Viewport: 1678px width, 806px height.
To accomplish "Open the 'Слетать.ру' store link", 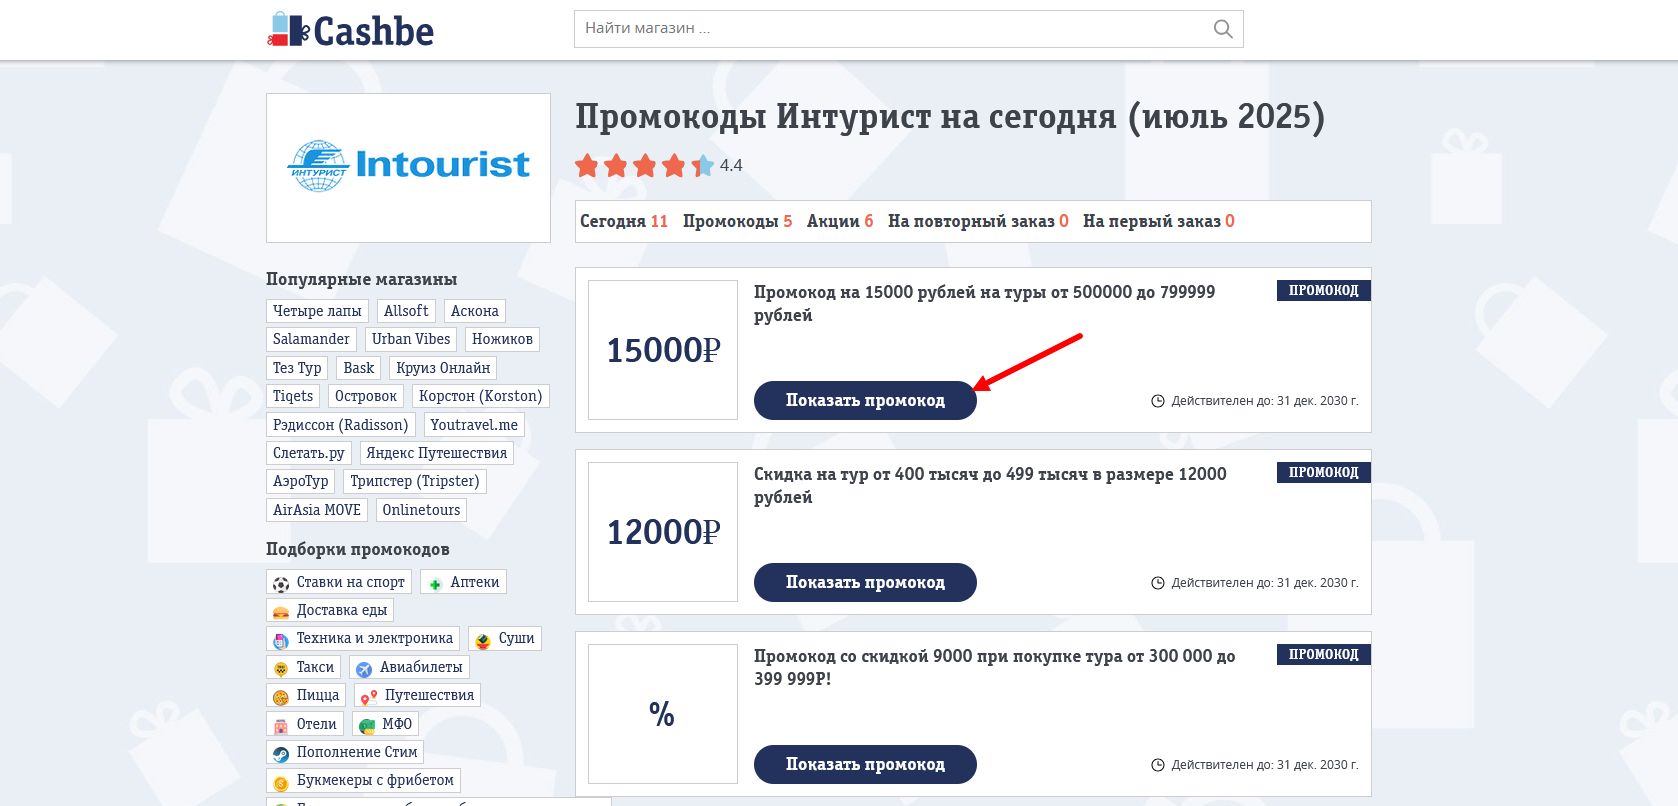I will [x=309, y=453].
